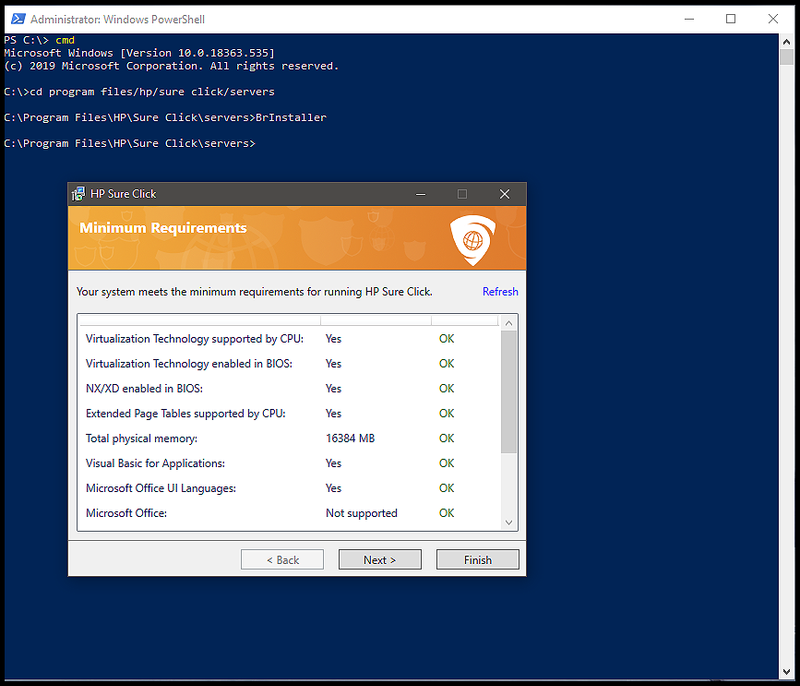Viewport: 800px width, 686px height.
Task: Click PowerShell window scroll down arrow
Action: click(x=789, y=671)
